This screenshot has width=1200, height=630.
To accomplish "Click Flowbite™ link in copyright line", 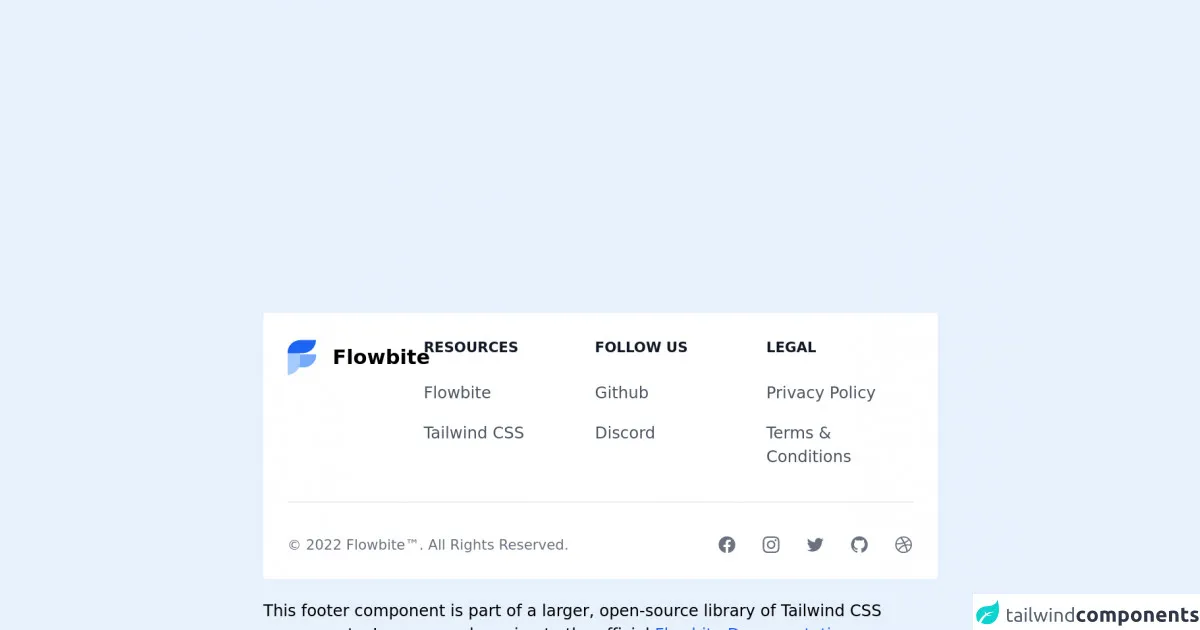I will [383, 545].
